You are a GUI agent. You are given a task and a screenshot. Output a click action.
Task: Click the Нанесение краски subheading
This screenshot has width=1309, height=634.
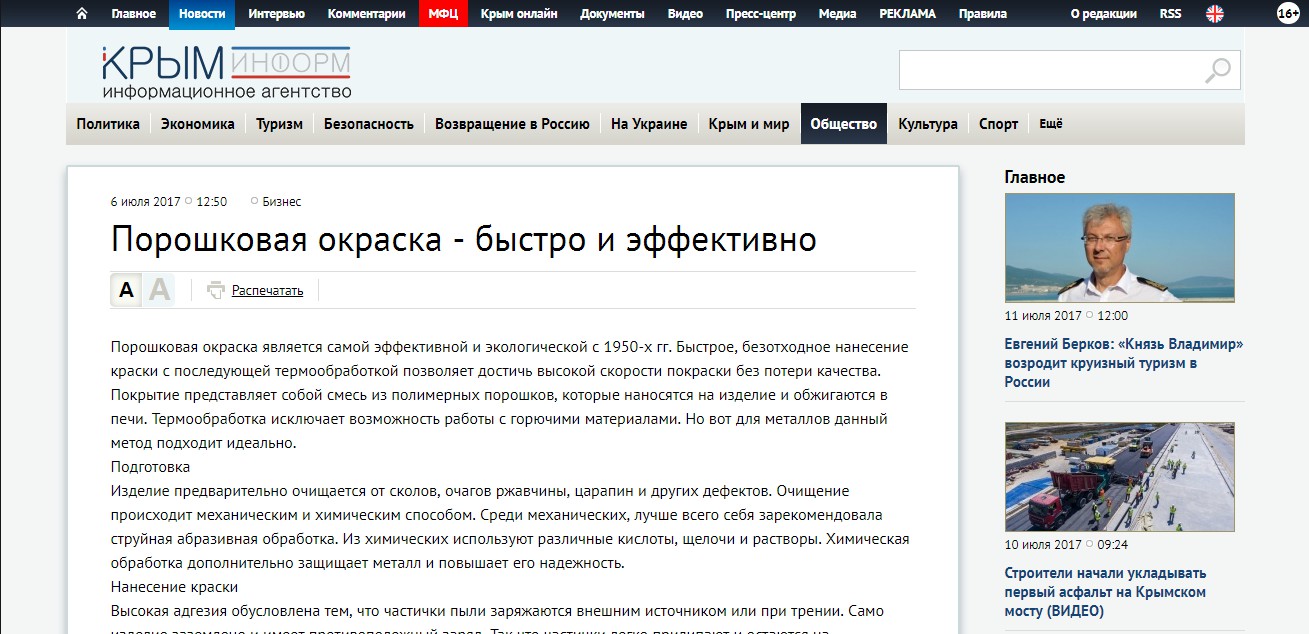174,587
